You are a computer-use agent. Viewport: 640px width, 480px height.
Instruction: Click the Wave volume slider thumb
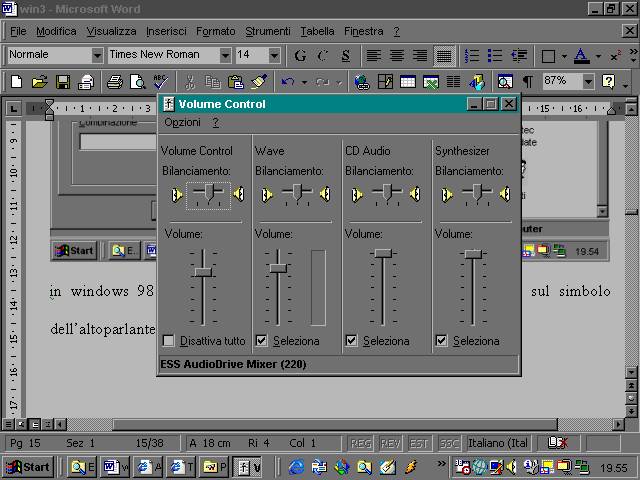(278, 268)
